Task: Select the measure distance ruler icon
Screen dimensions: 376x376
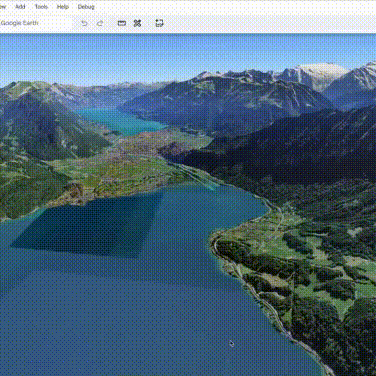Action: pyautogui.click(x=122, y=23)
